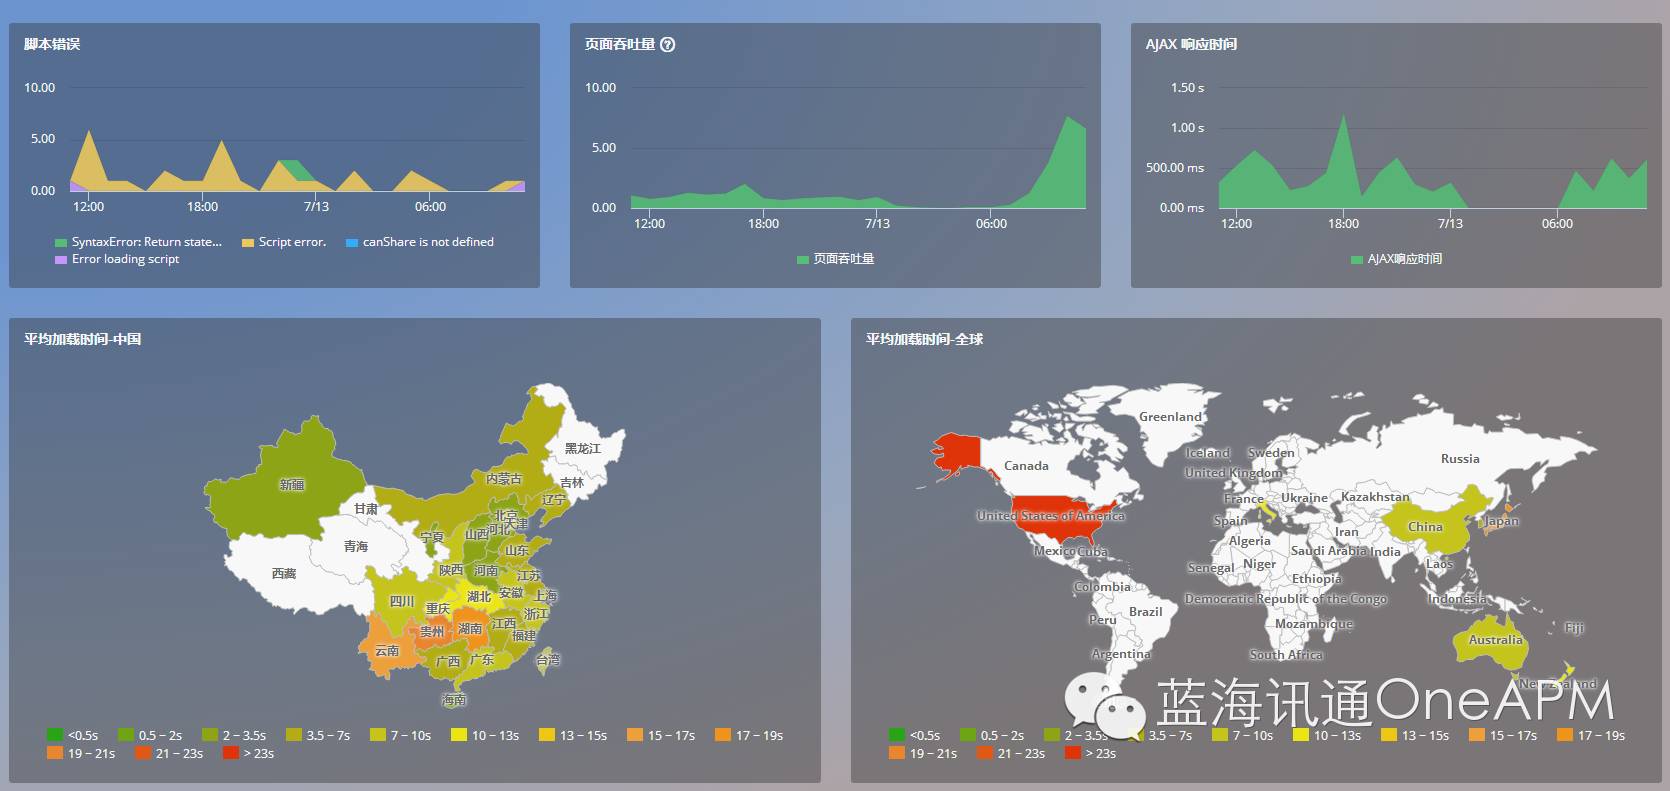This screenshot has height=791, width=1670.
Task: Select 西藏 province on China map
Action: [285, 573]
